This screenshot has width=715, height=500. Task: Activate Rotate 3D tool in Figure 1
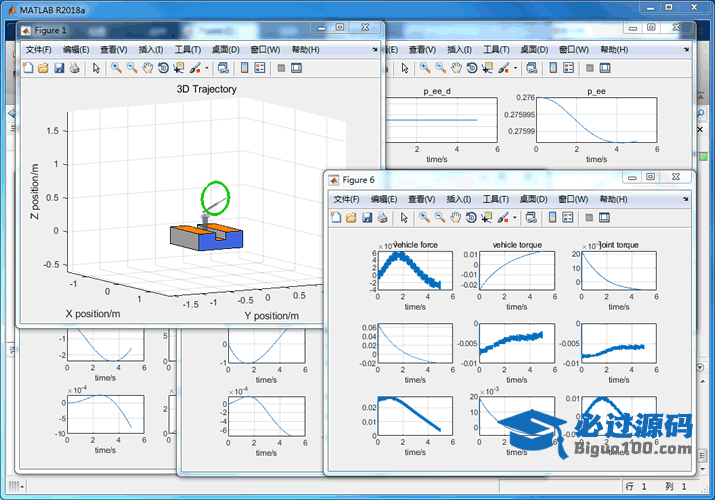click(x=163, y=68)
